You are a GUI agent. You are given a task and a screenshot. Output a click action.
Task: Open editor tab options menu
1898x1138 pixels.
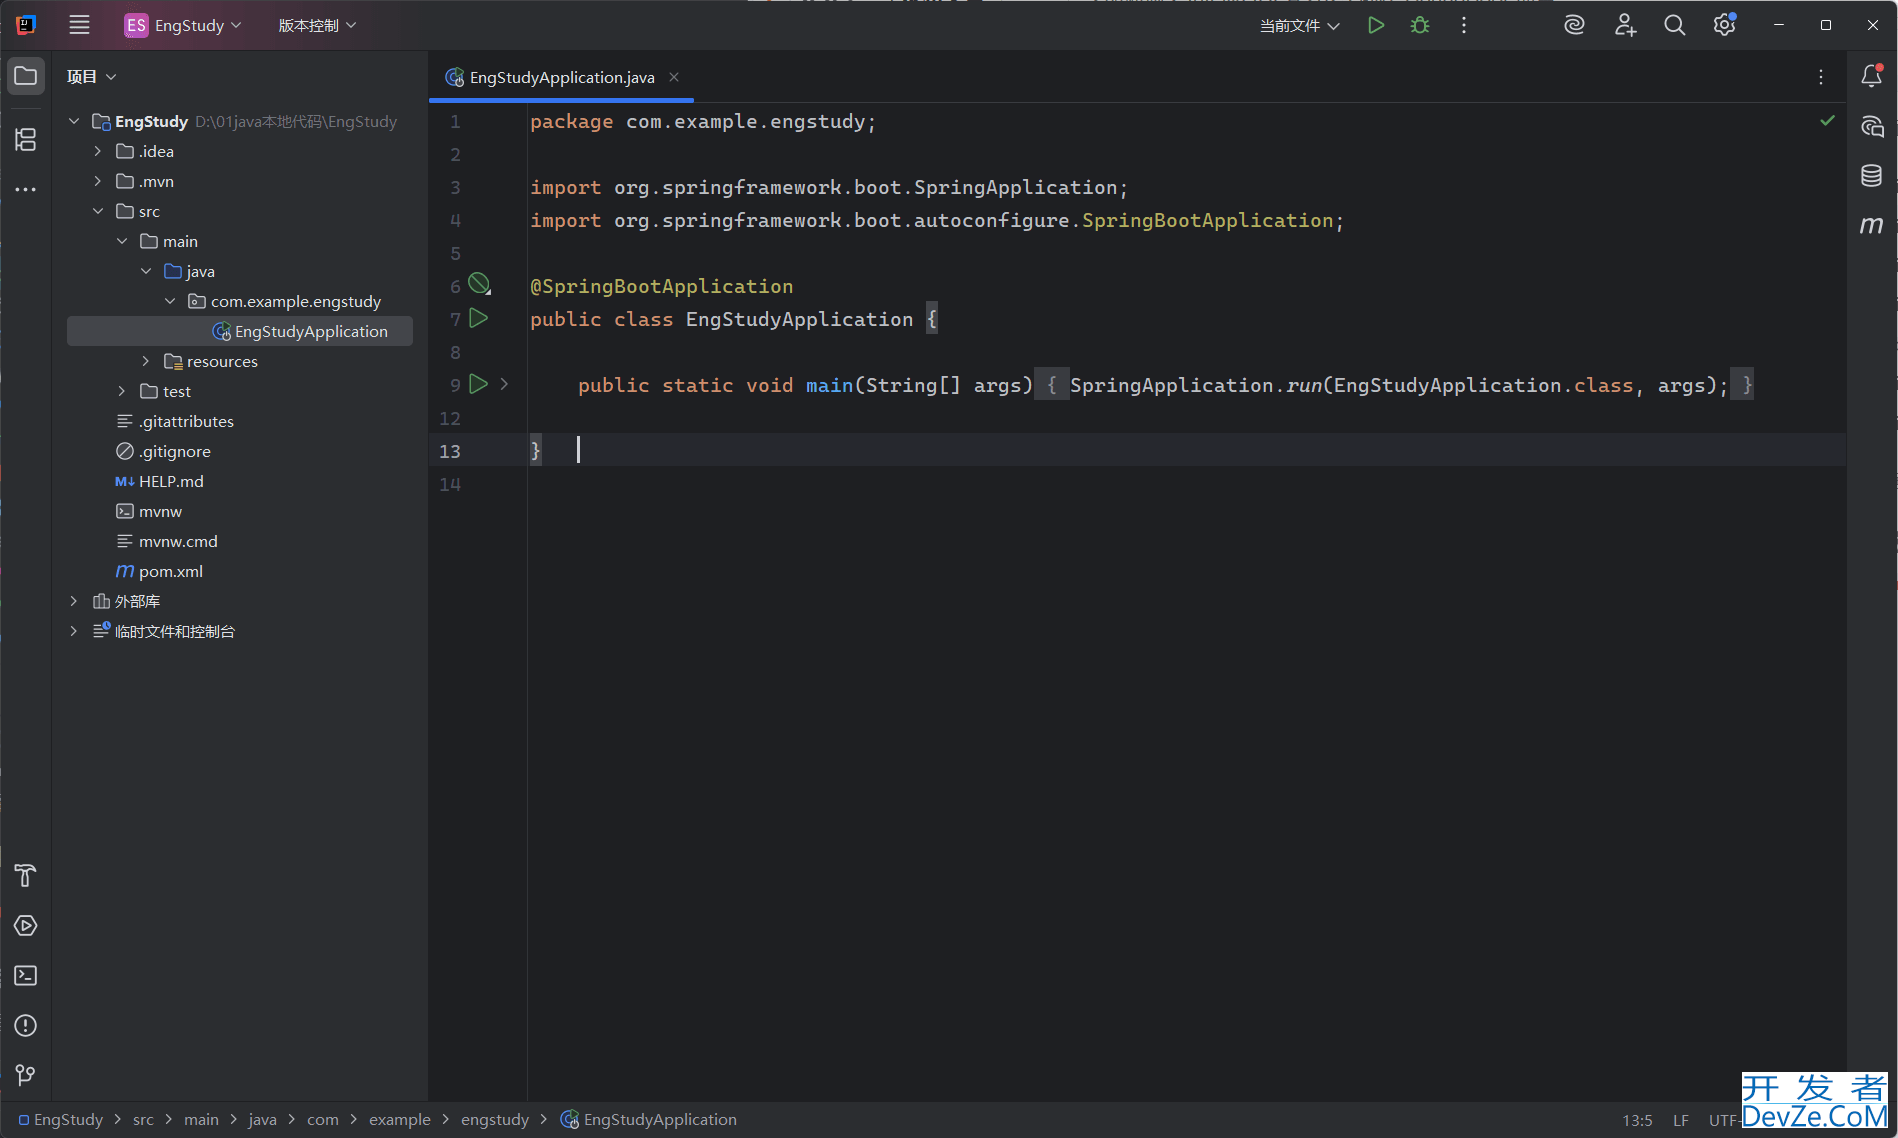pos(1821,77)
